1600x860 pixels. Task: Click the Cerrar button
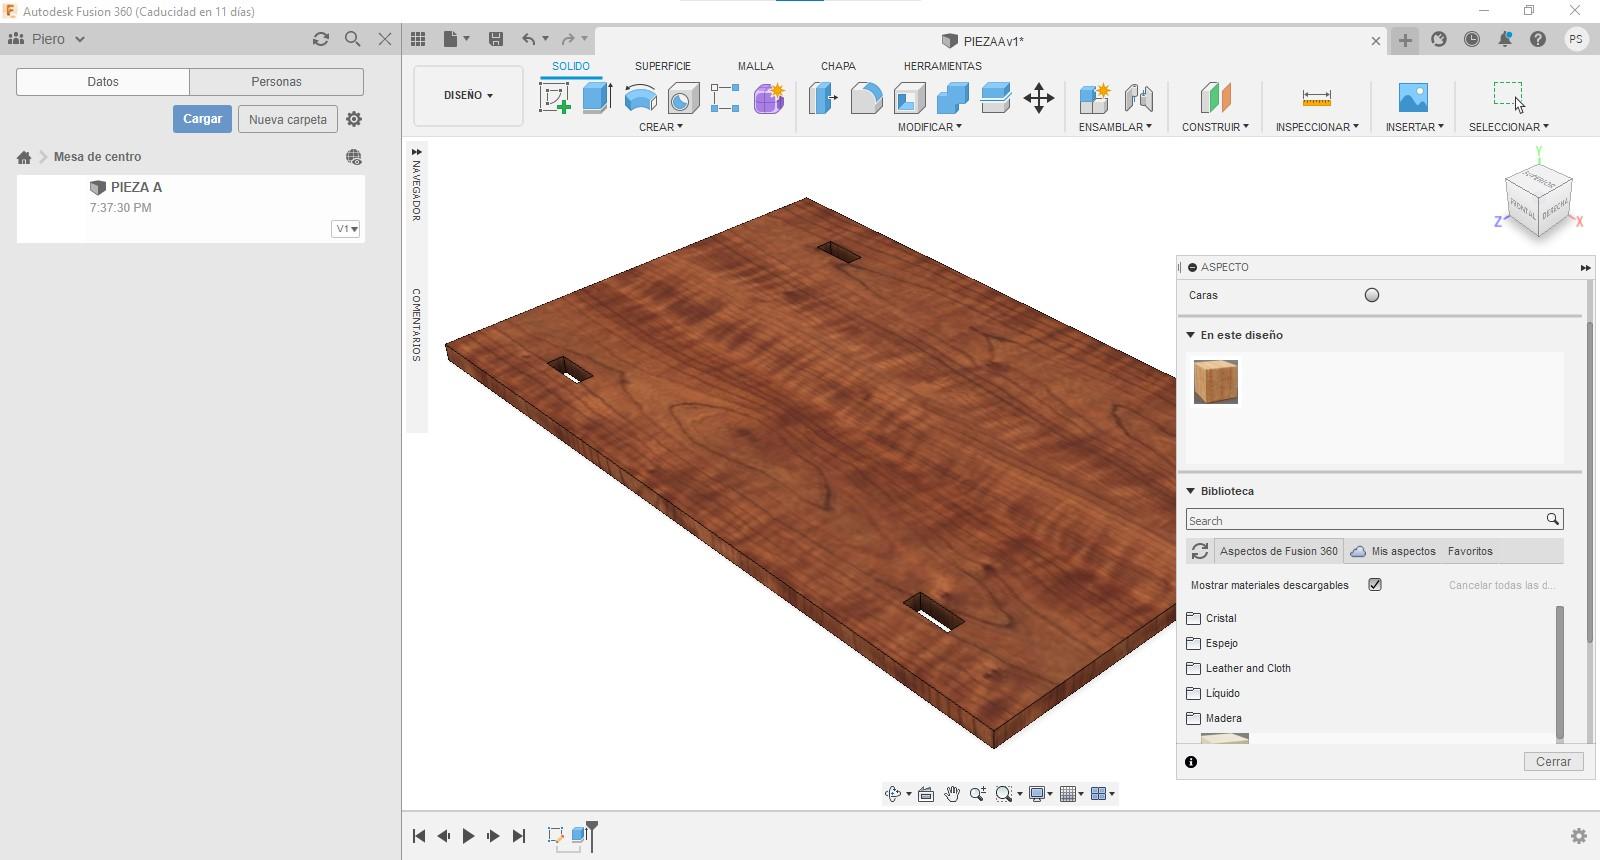[x=1553, y=762]
